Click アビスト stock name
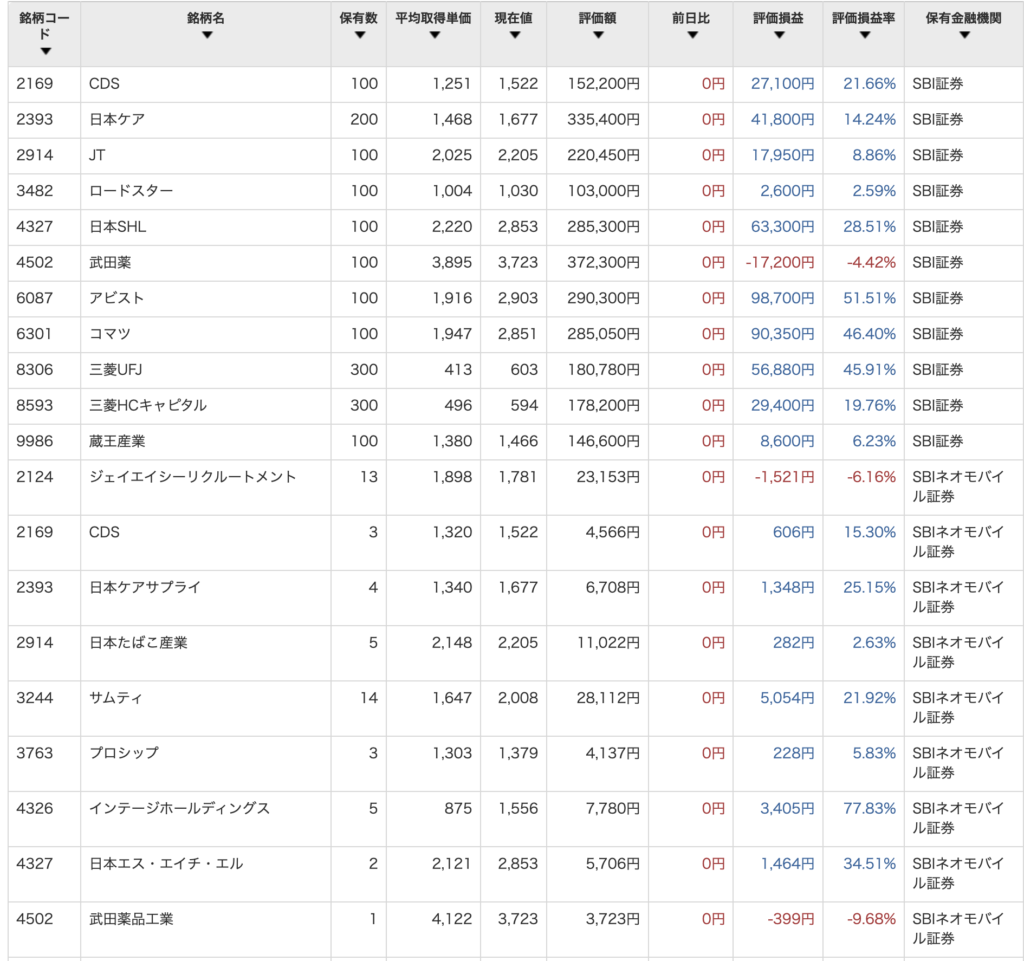 (116, 298)
